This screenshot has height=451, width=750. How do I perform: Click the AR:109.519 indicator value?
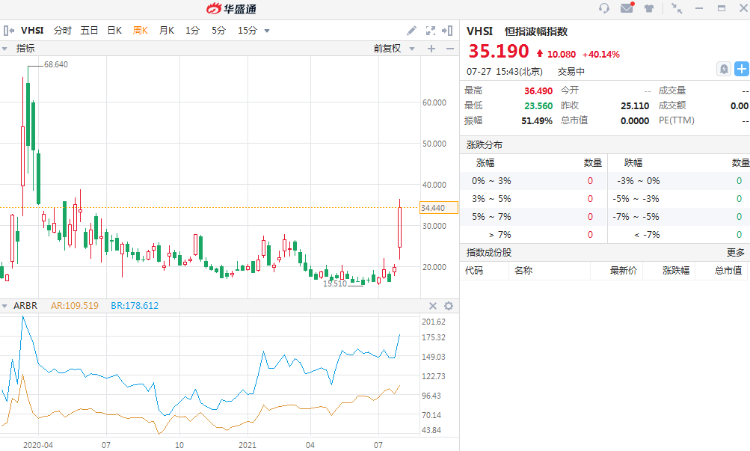click(x=75, y=306)
